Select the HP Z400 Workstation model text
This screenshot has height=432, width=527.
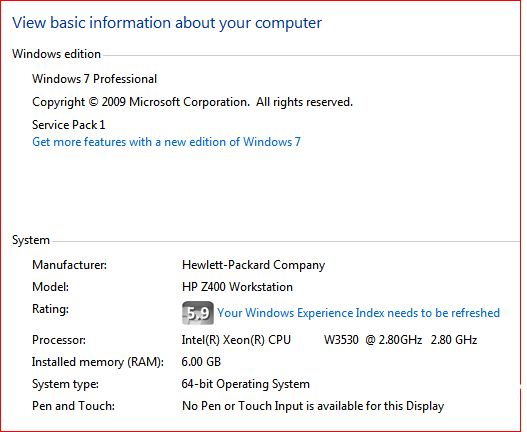click(x=237, y=287)
